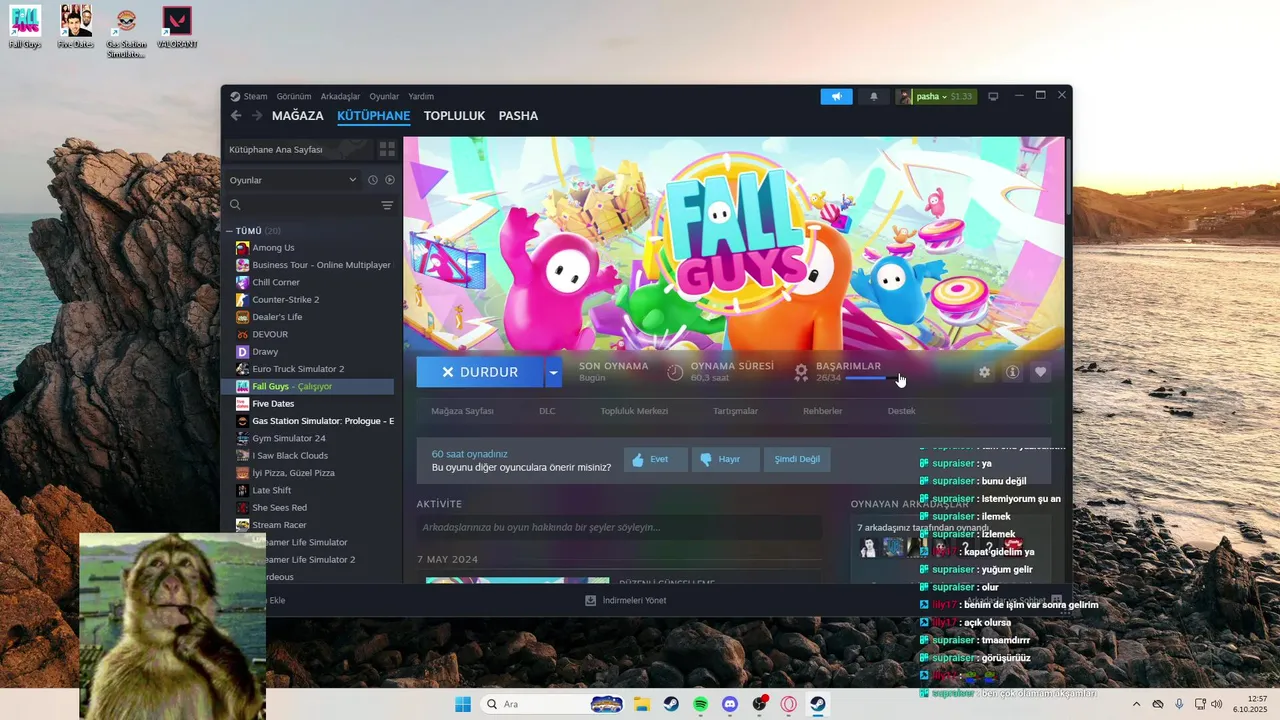Open the Rehberler link
Viewport: 1280px width, 720px height.
click(x=822, y=411)
